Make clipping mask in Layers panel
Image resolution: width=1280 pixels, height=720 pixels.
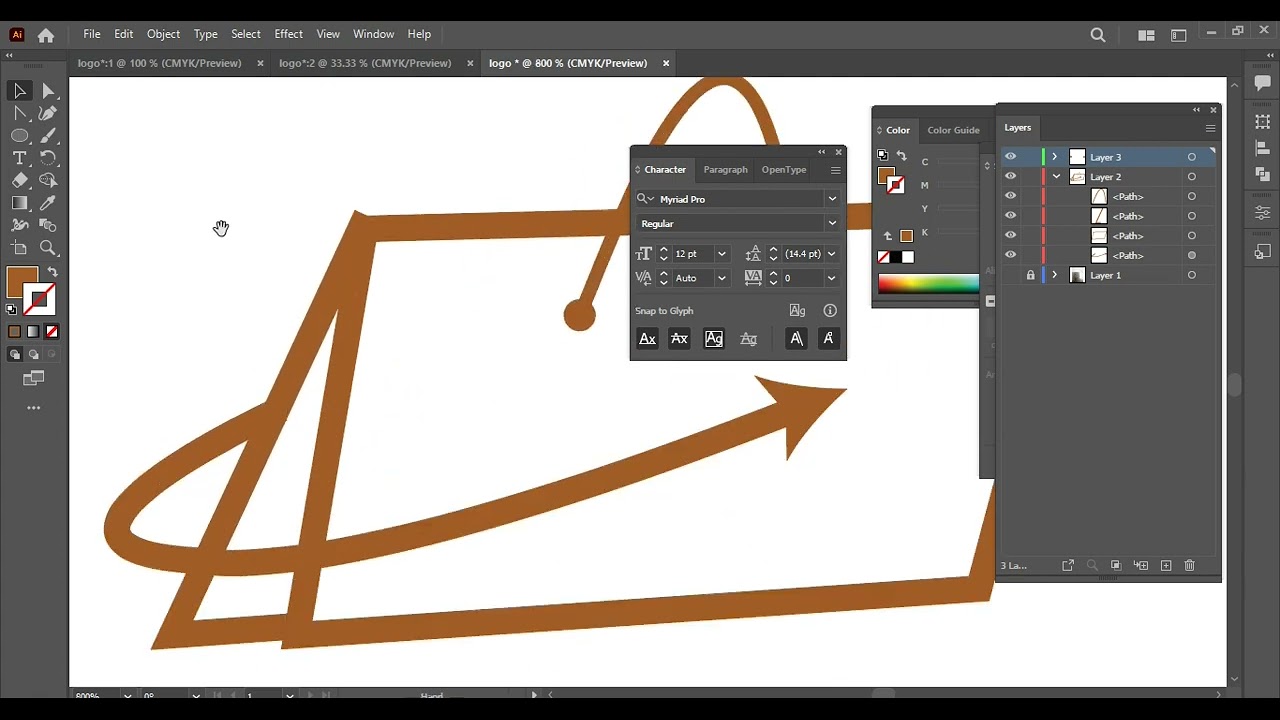tap(1116, 566)
